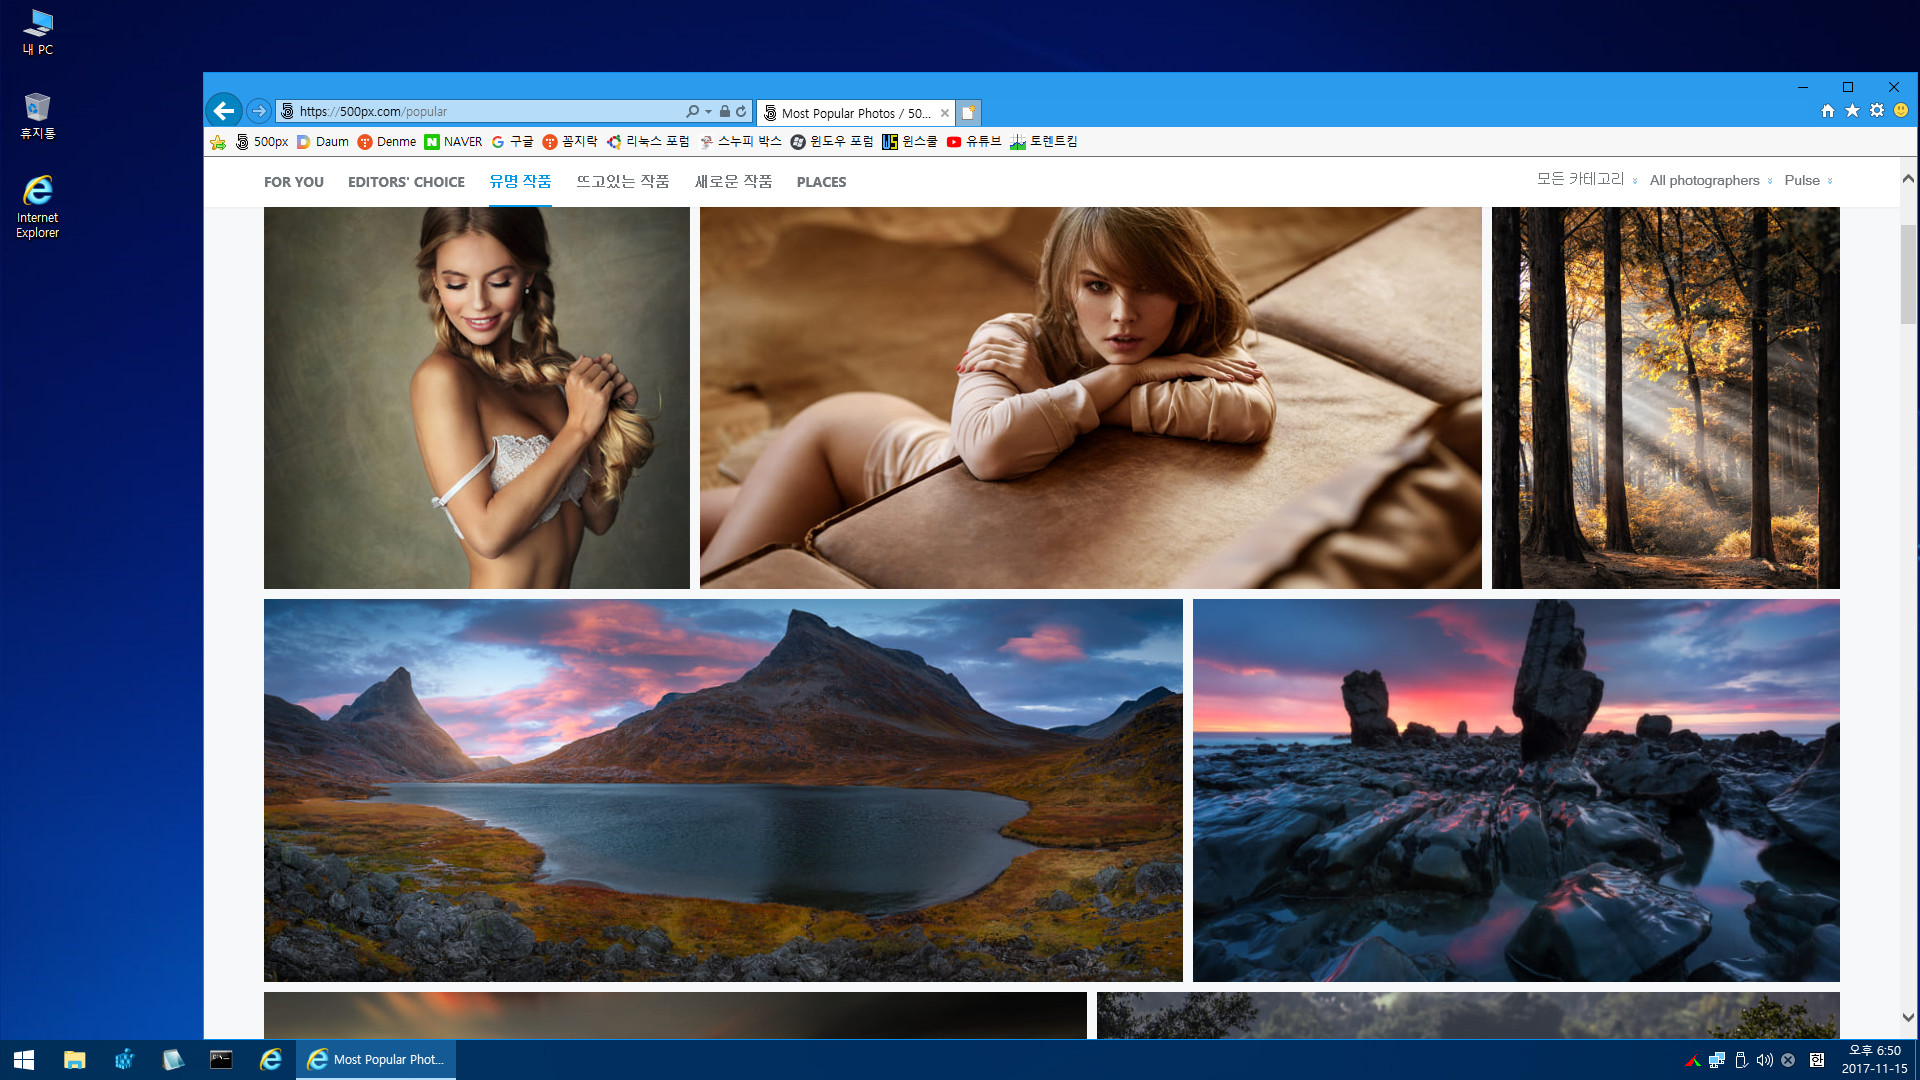Click the browser Home icon
1920x1080 pixels.
1827,111
